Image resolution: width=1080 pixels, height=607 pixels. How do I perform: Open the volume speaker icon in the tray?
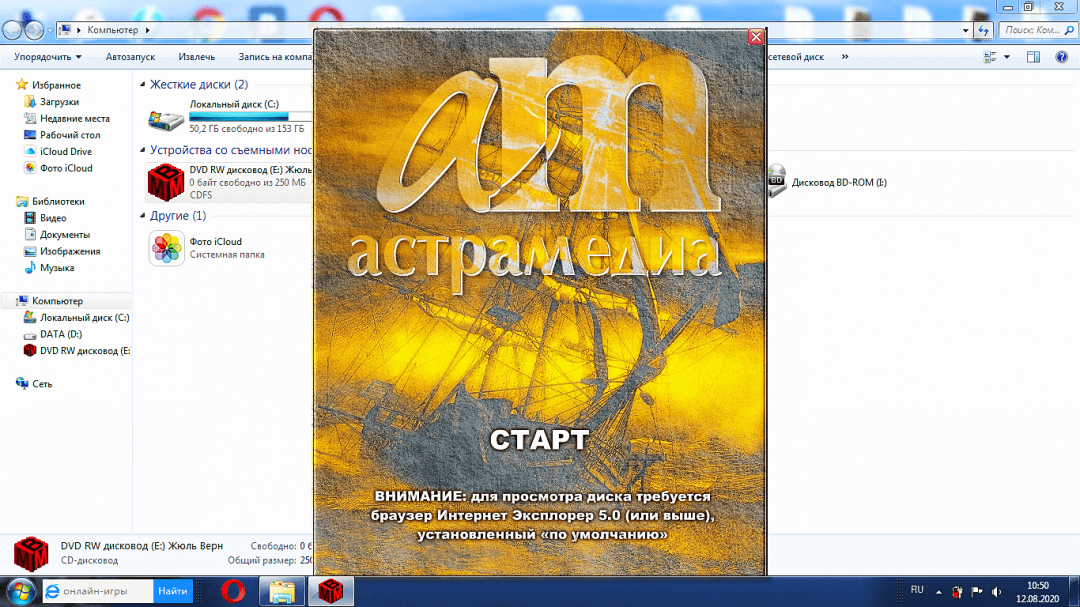click(x=997, y=592)
